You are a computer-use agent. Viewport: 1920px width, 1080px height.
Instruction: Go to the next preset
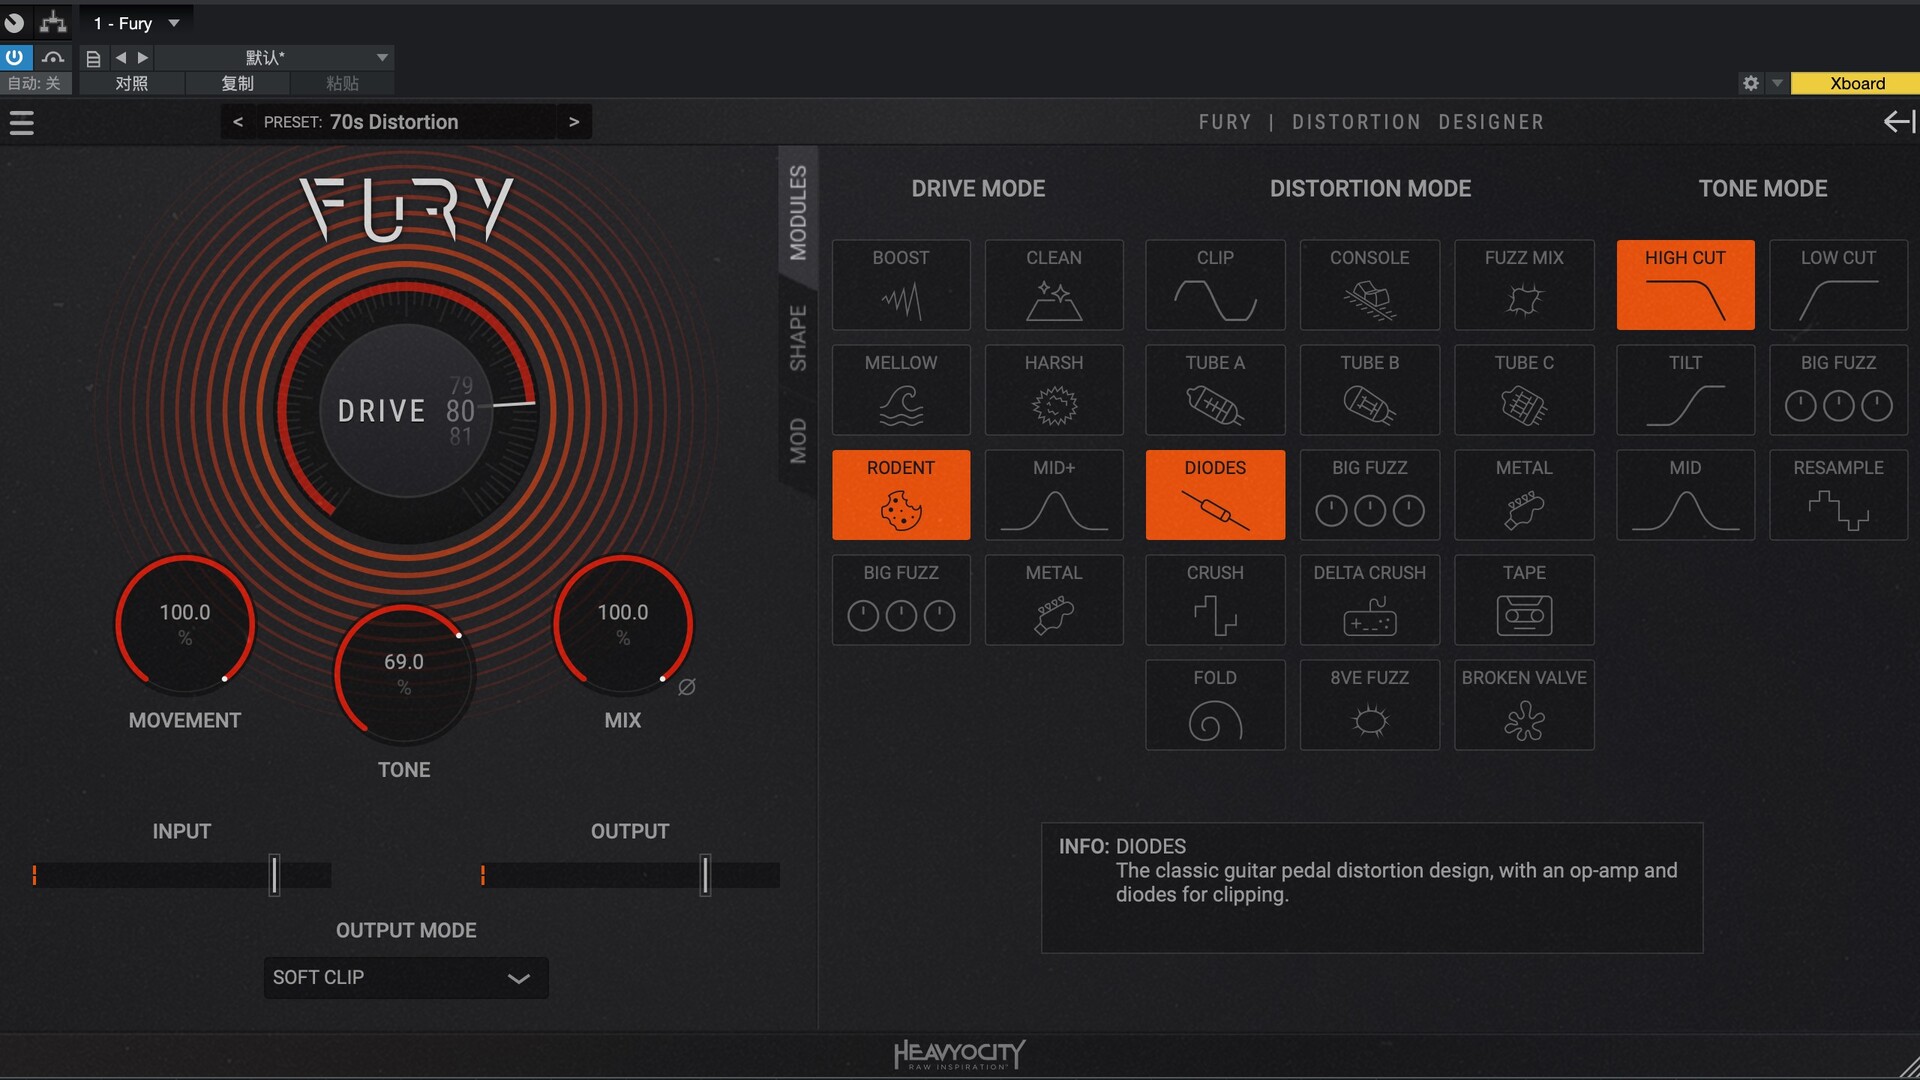574,122
